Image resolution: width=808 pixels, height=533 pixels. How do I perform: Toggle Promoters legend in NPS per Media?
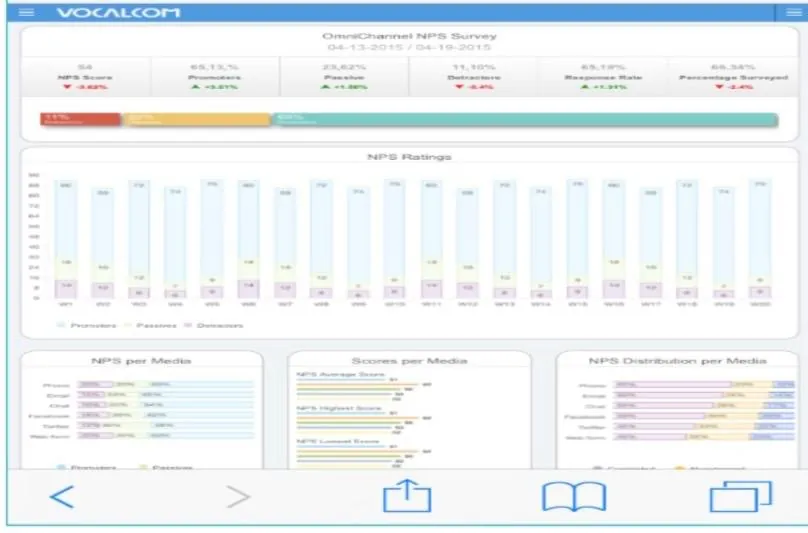click(86, 467)
